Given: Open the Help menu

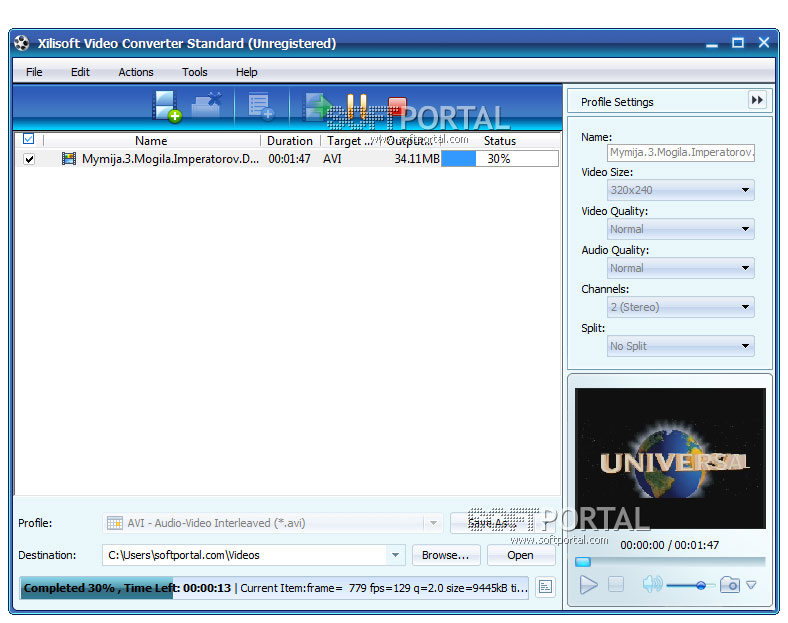Looking at the screenshot, I should 246,72.
